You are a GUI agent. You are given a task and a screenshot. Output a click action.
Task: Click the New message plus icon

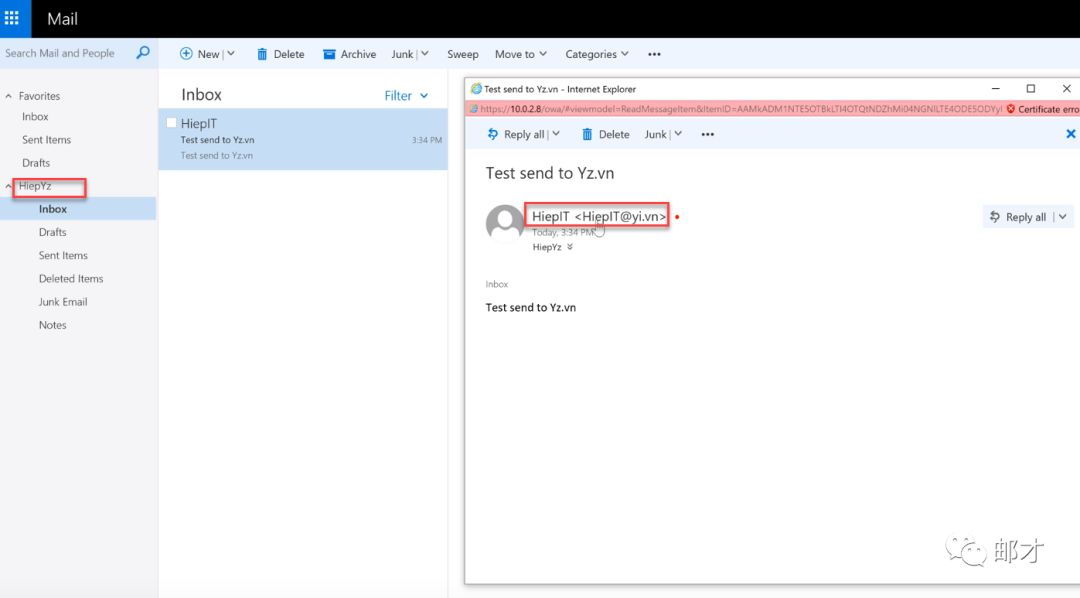click(x=186, y=54)
